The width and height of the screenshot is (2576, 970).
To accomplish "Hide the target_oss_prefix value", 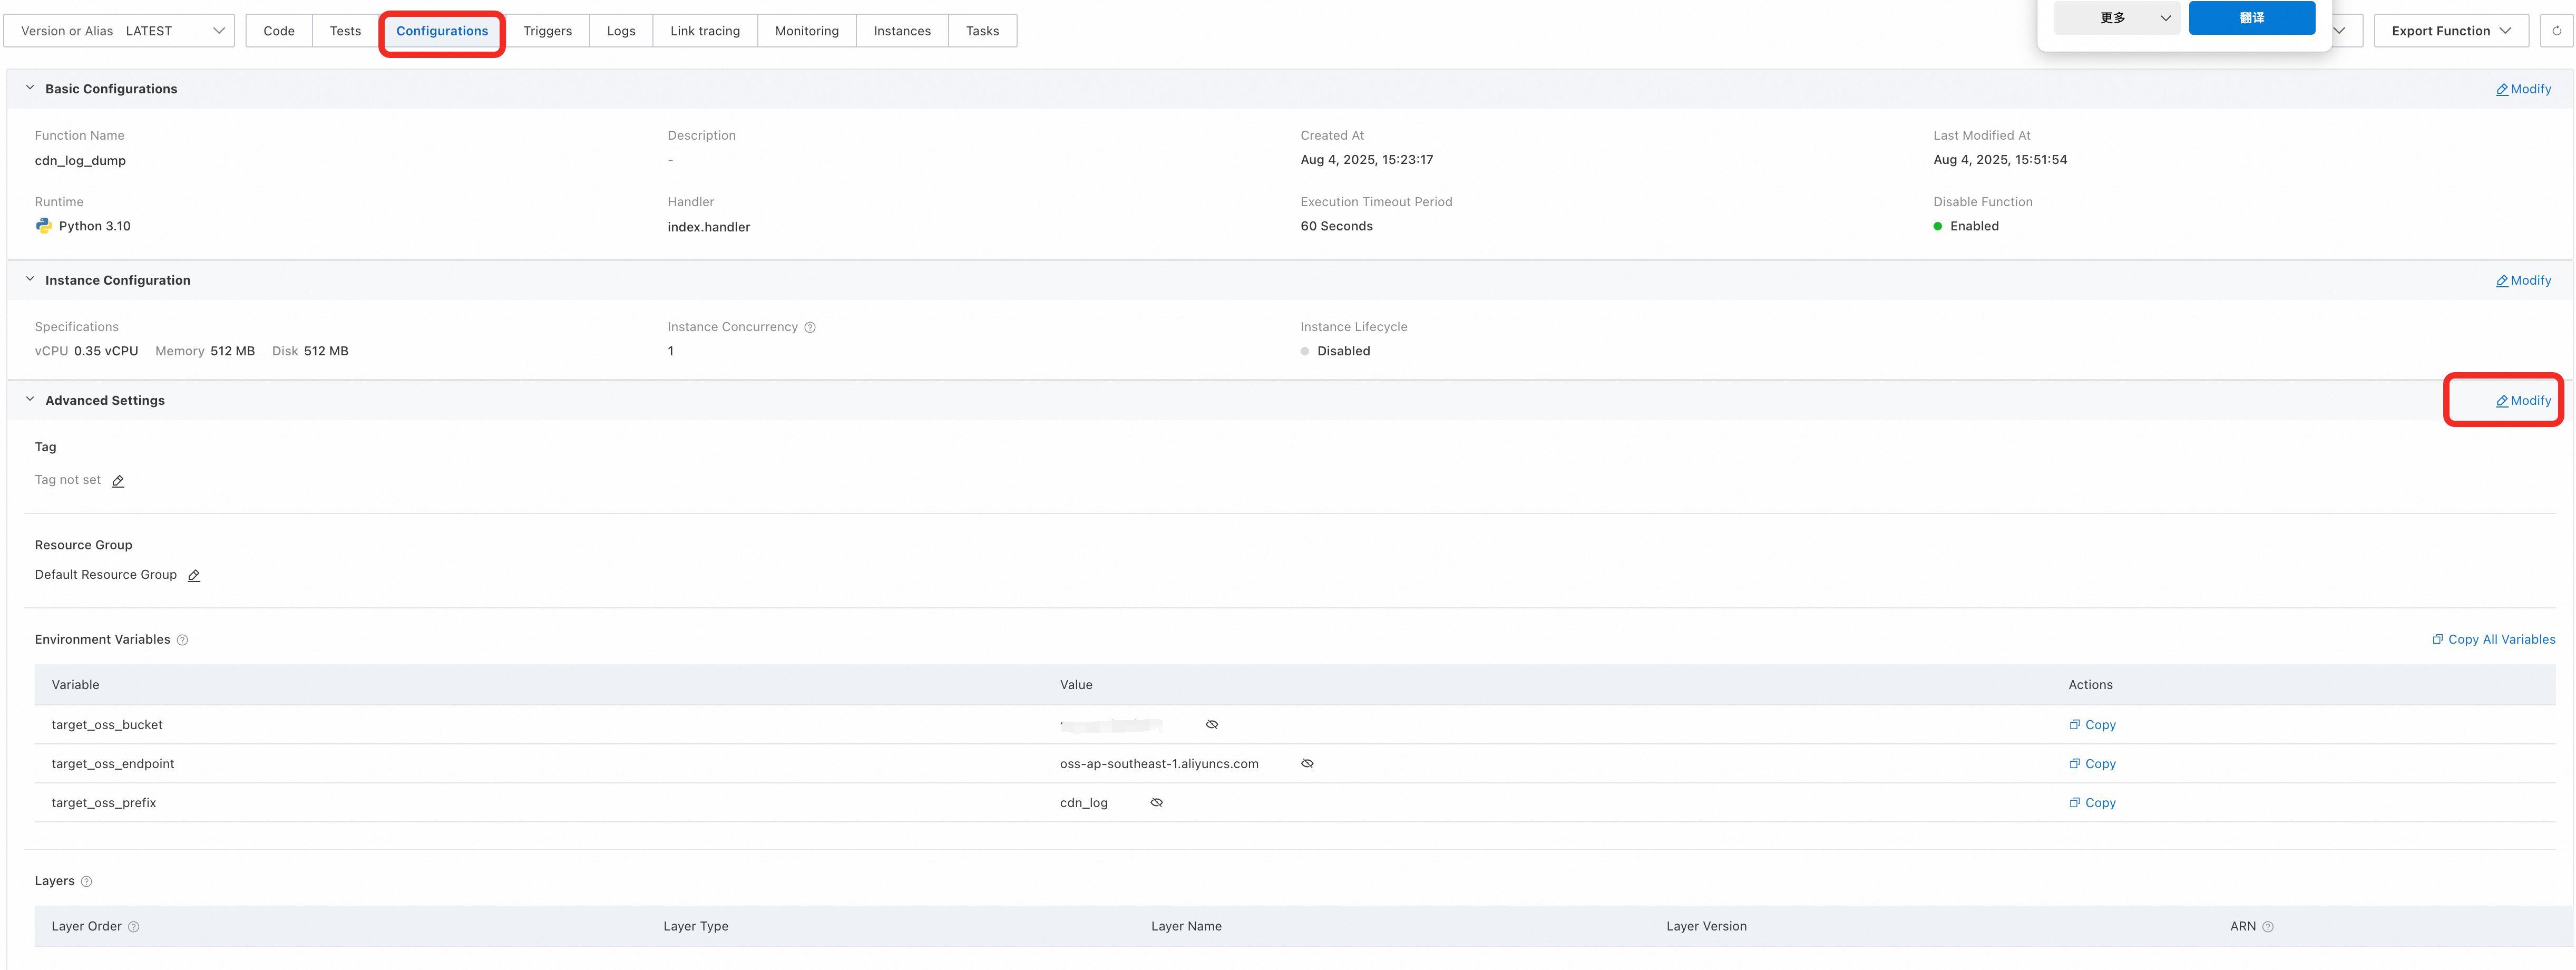I will pyautogui.click(x=1156, y=803).
